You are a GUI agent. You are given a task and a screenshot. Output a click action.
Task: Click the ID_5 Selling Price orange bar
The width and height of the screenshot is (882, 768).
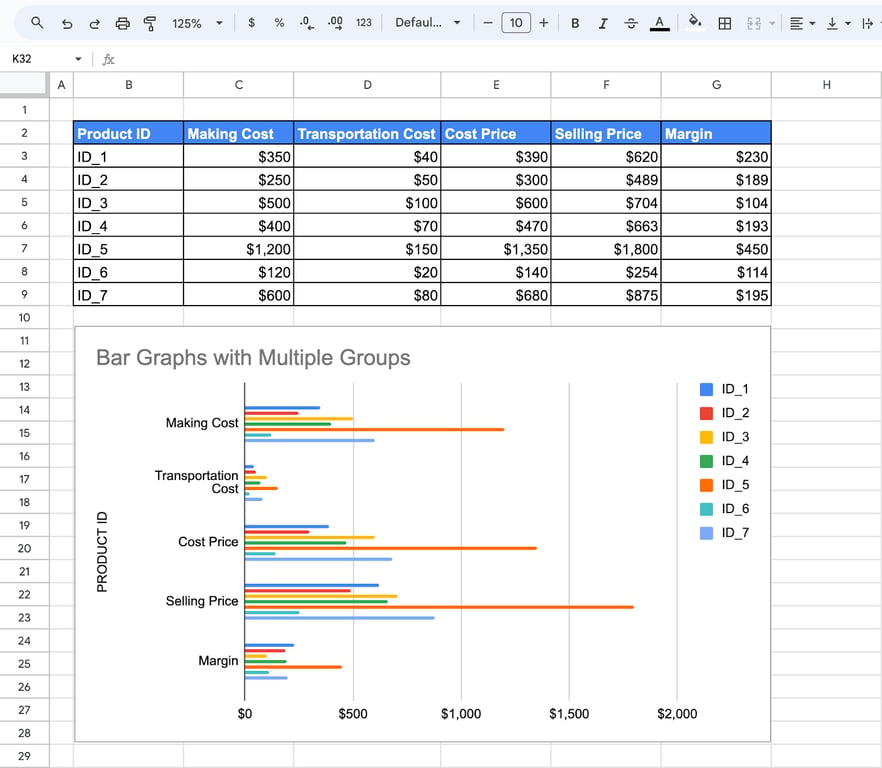pos(439,607)
